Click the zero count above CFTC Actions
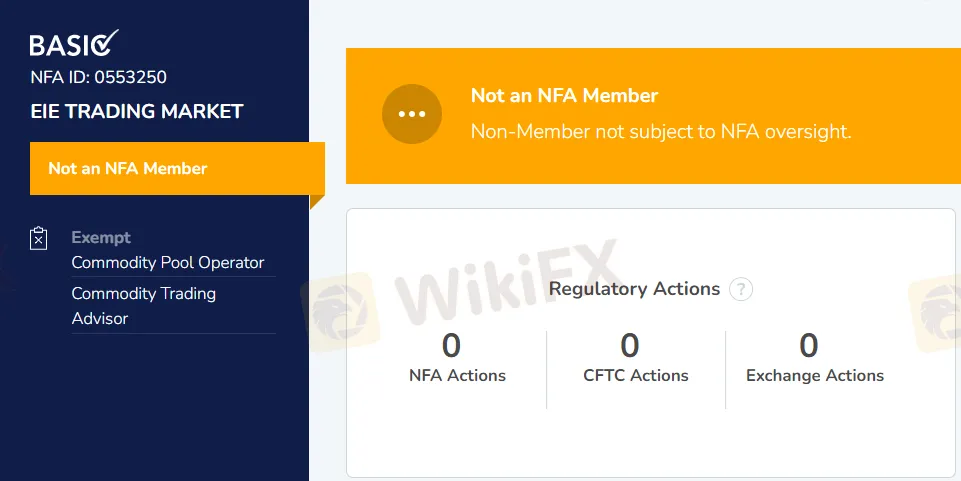Screen dimensions: 961x481 630,346
